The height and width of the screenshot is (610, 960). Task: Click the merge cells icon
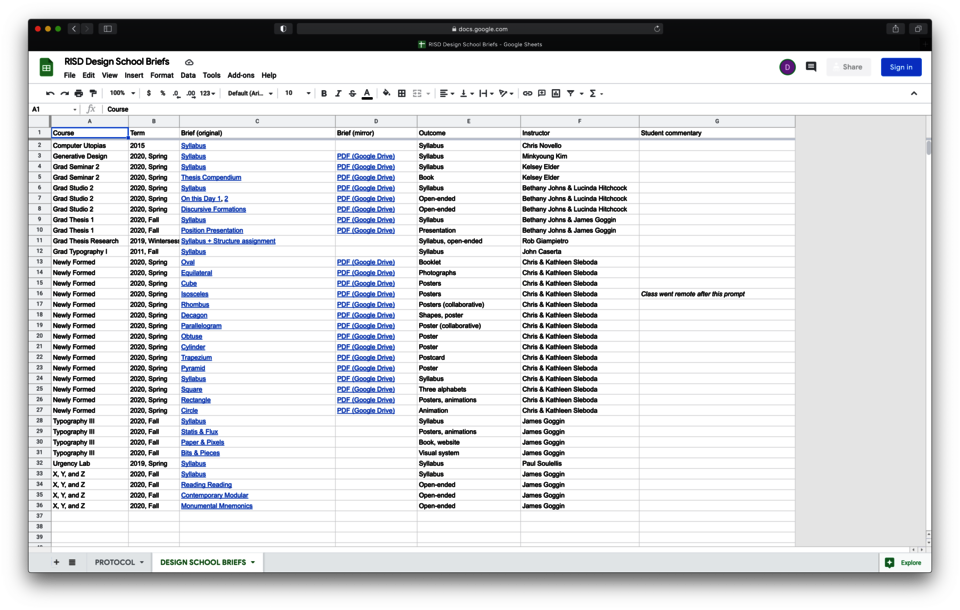pos(417,93)
